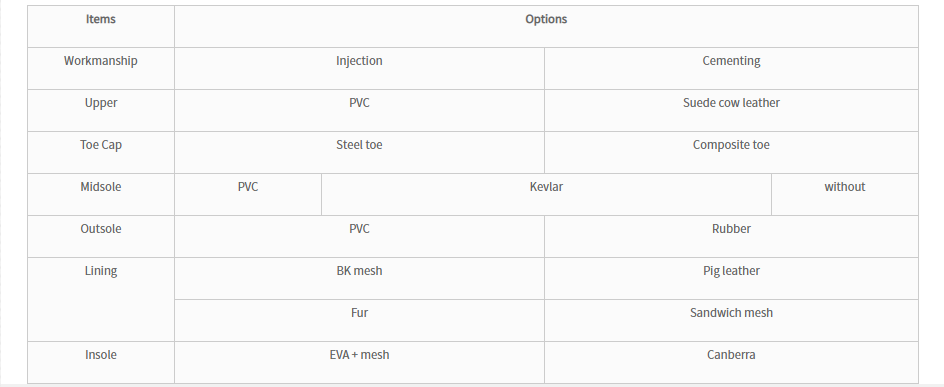
Task: Click PVC in the Midsole row
Action: coord(248,194)
